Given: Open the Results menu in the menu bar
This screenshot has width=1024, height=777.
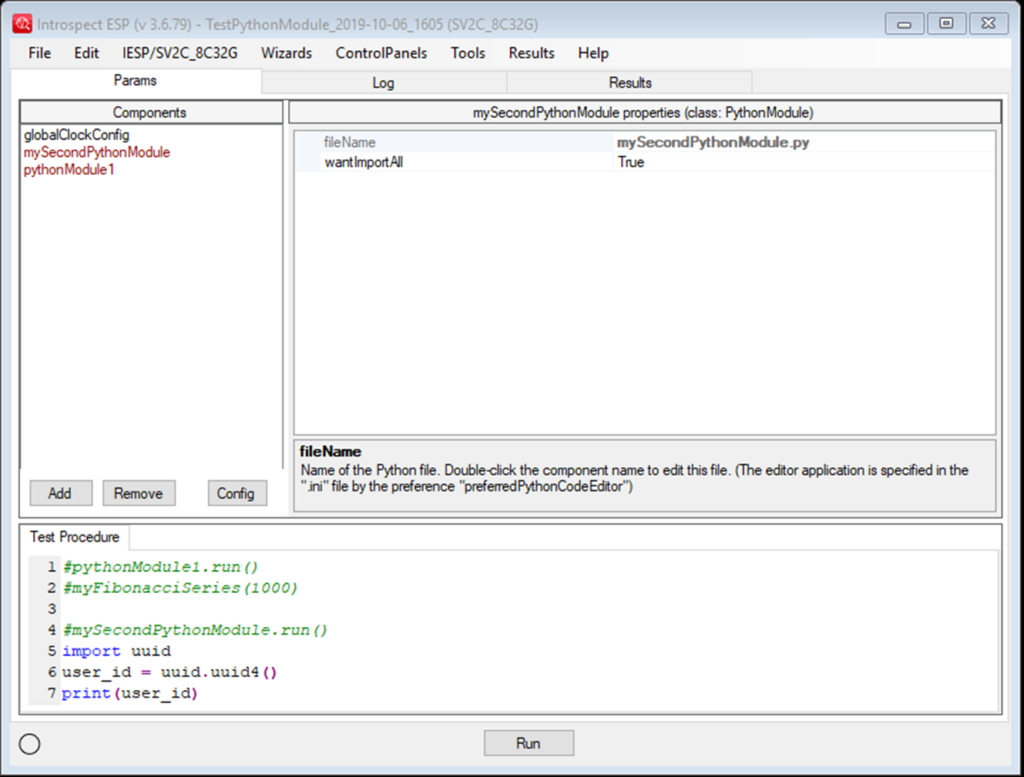Looking at the screenshot, I should point(531,53).
